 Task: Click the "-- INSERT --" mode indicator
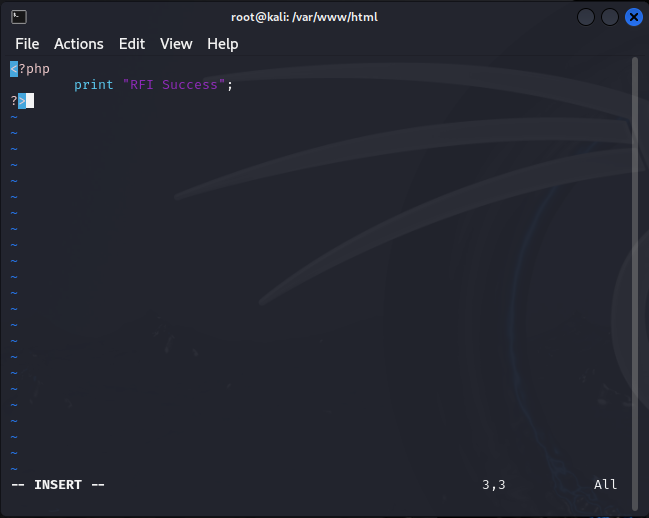tap(58, 484)
